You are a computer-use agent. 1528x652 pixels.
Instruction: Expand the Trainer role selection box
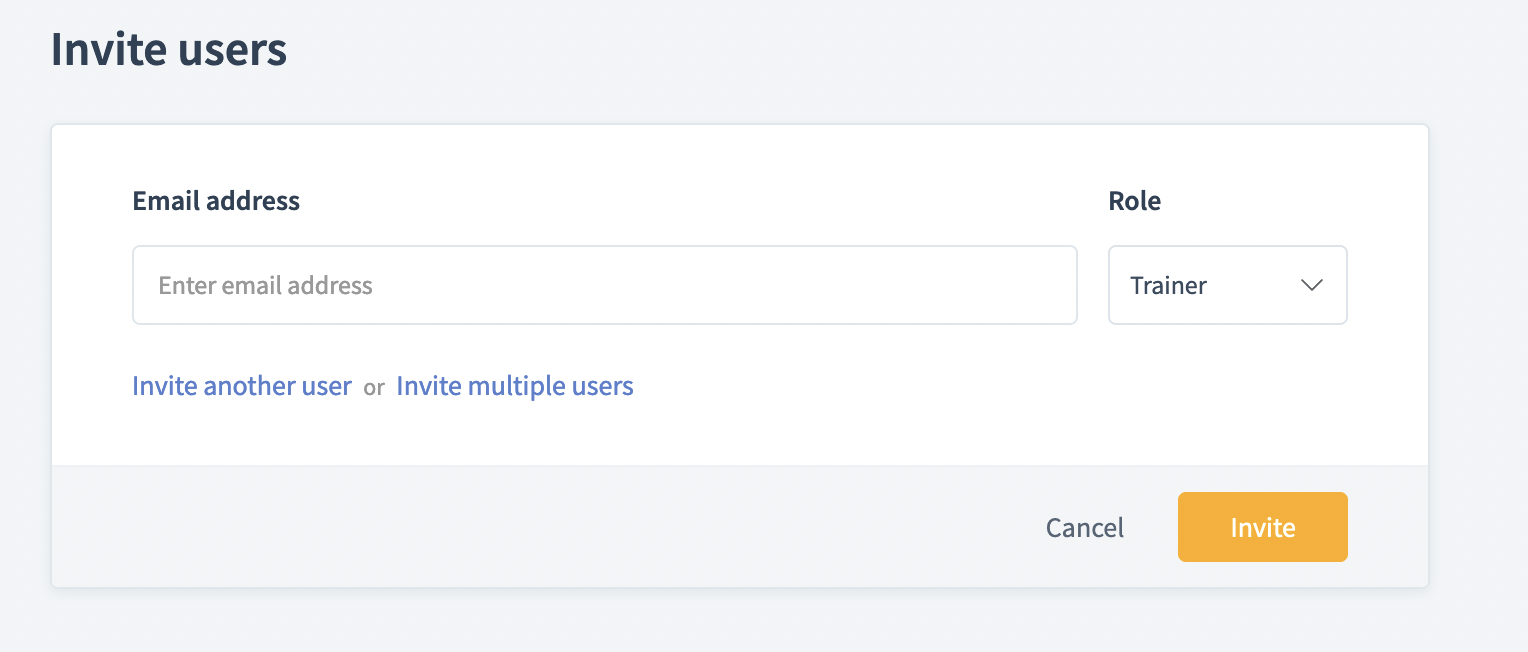pos(1227,286)
